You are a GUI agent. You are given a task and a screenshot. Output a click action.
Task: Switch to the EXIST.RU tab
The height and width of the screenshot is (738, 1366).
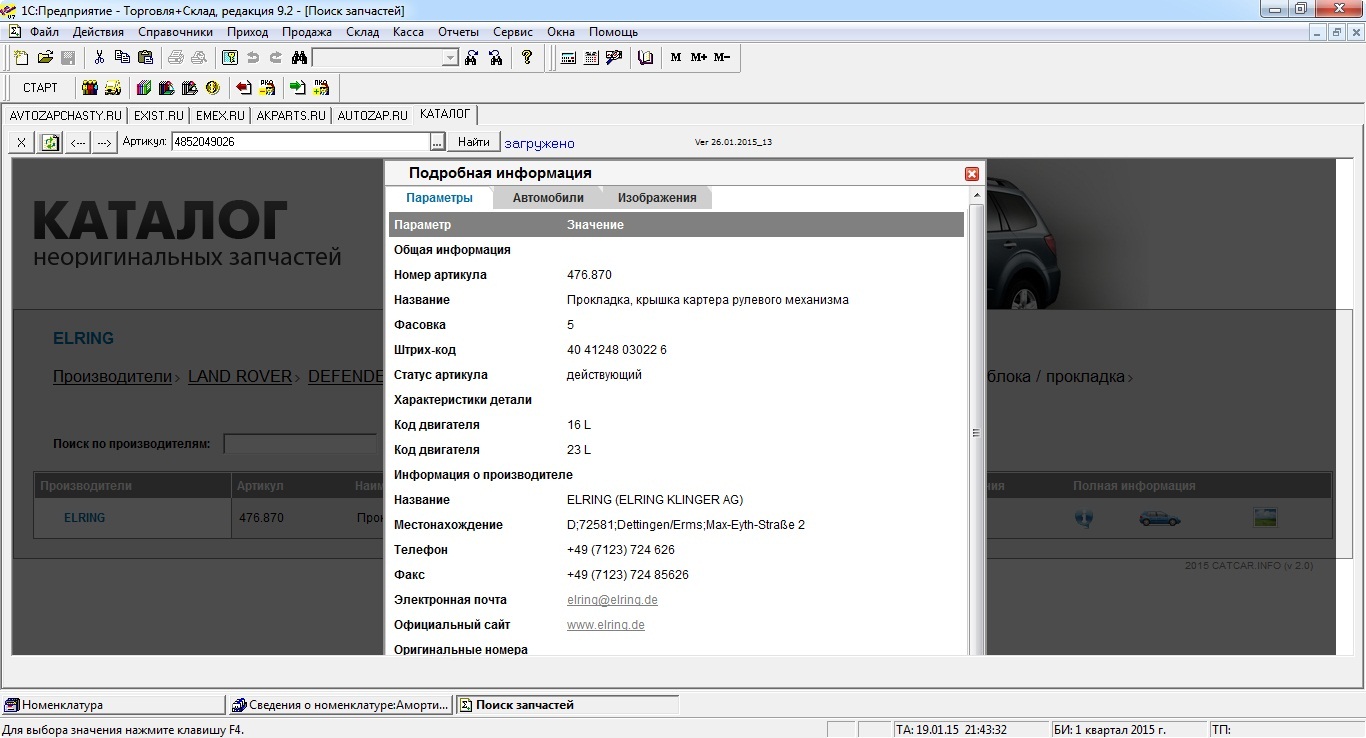coord(159,116)
